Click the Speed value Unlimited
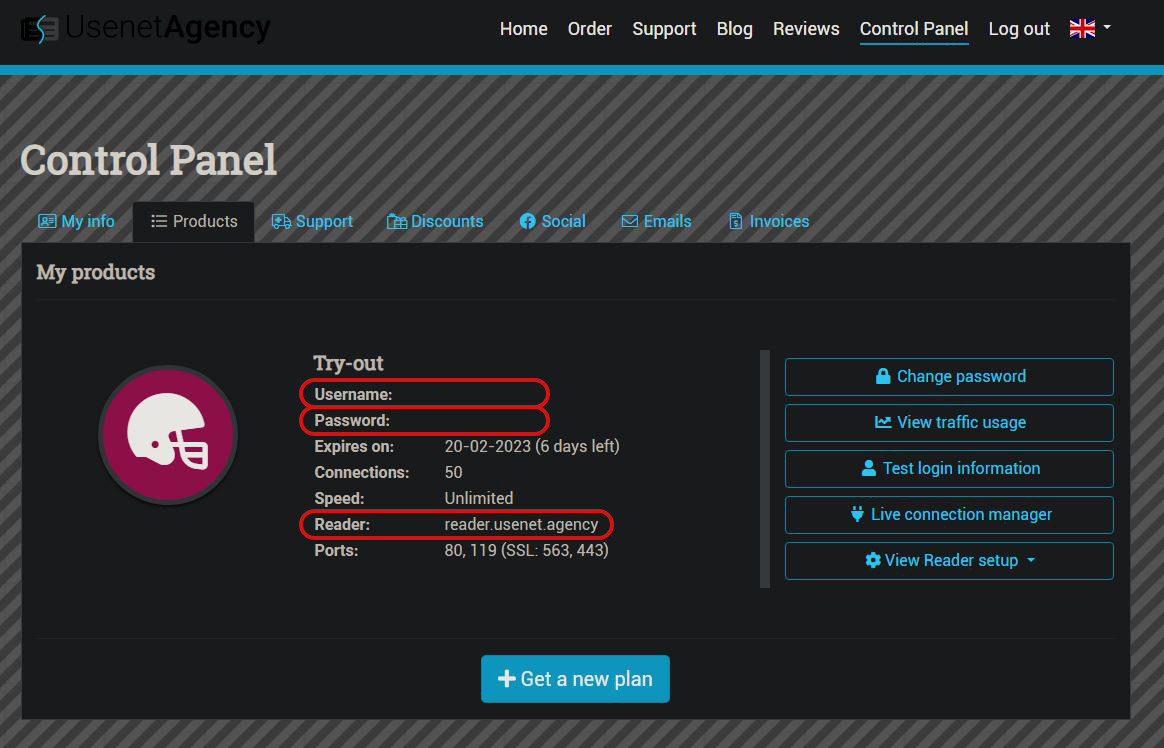 coord(479,499)
